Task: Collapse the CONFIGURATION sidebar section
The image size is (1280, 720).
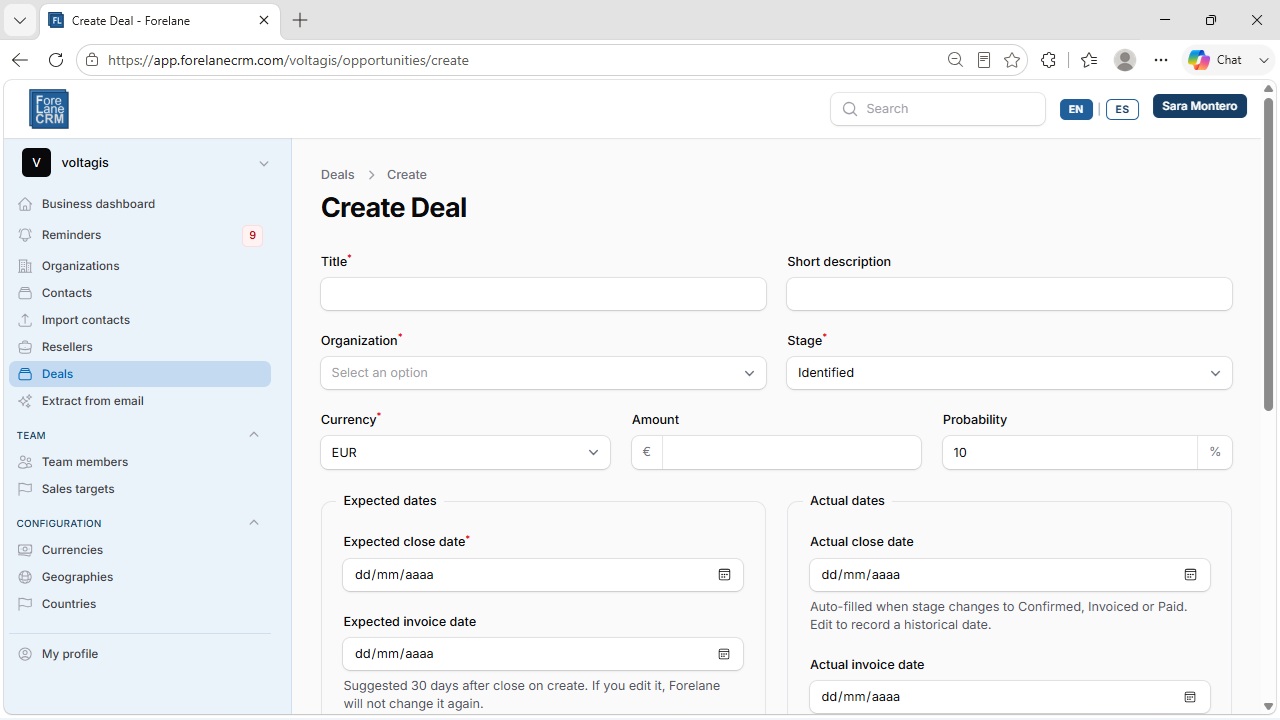Action: [254, 523]
